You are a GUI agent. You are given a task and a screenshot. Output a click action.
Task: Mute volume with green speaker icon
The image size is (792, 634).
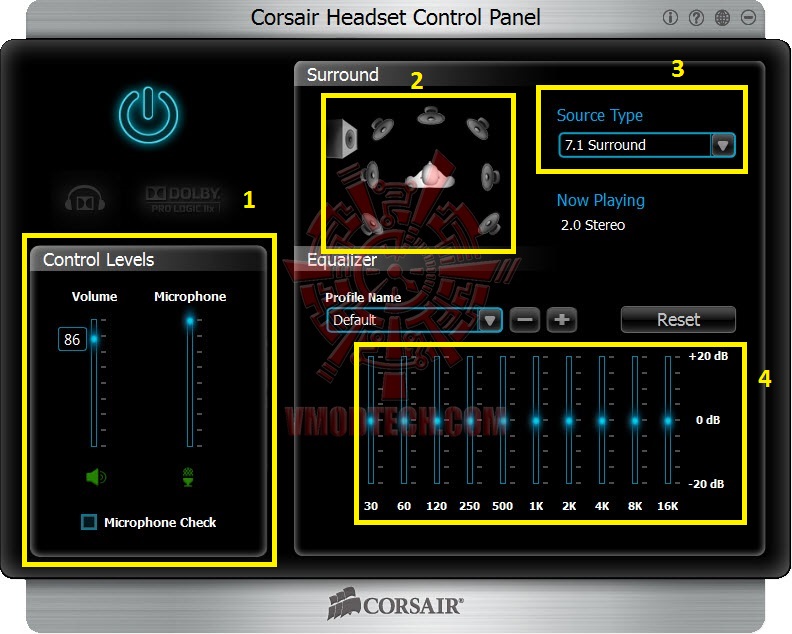coord(96,477)
